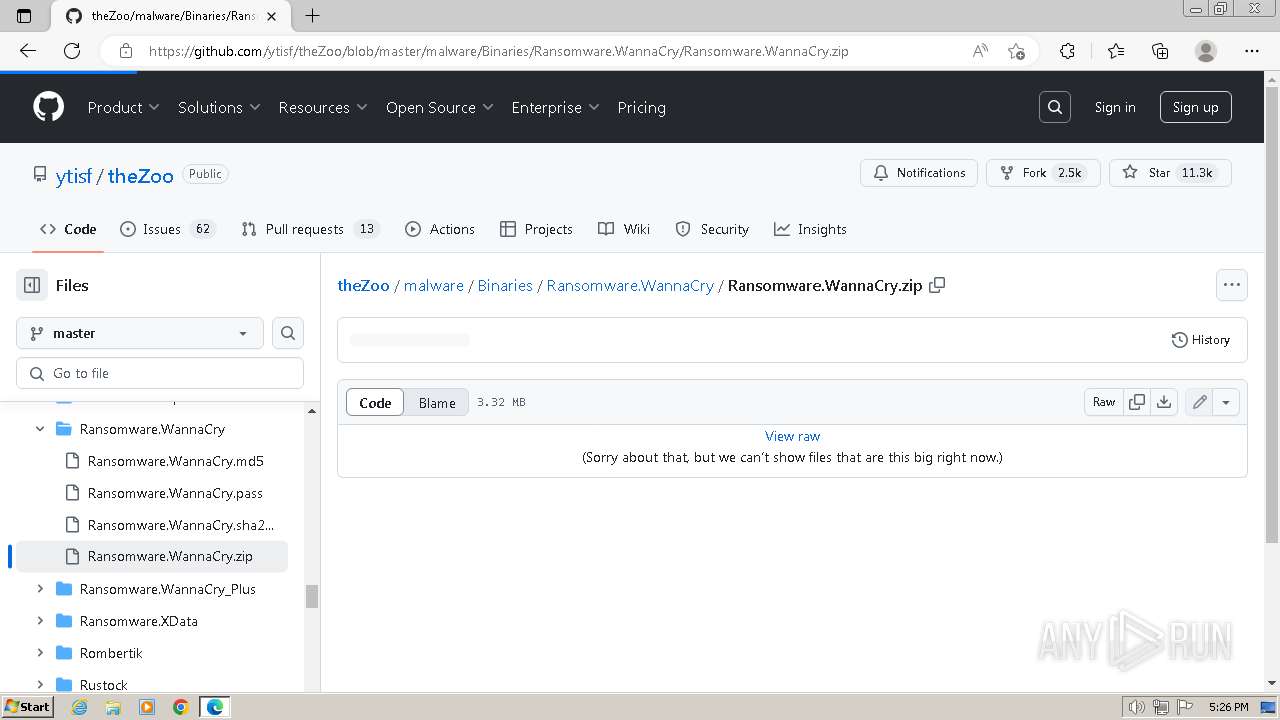1280x720 pixels.
Task: Navigate to malware breadcrumb
Action: click(x=434, y=285)
